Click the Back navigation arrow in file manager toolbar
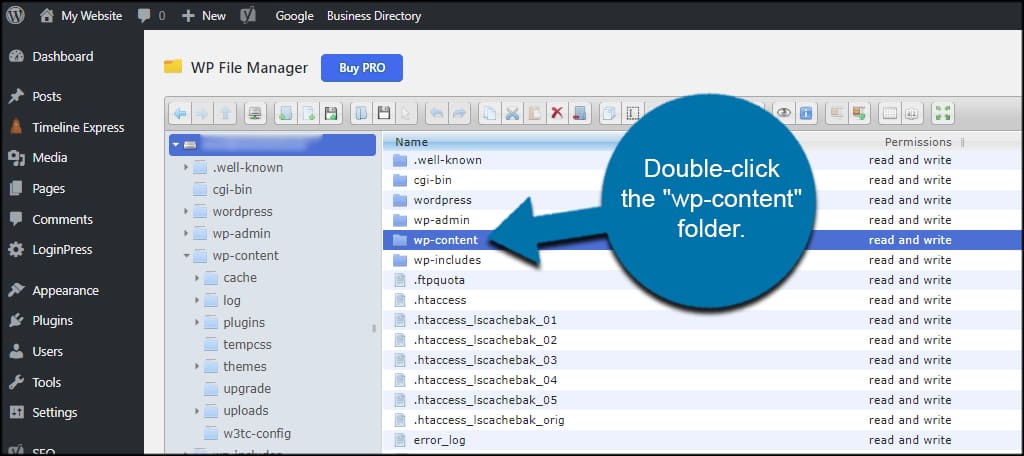This screenshot has height=456, width=1024. pyautogui.click(x=180, y=113)
